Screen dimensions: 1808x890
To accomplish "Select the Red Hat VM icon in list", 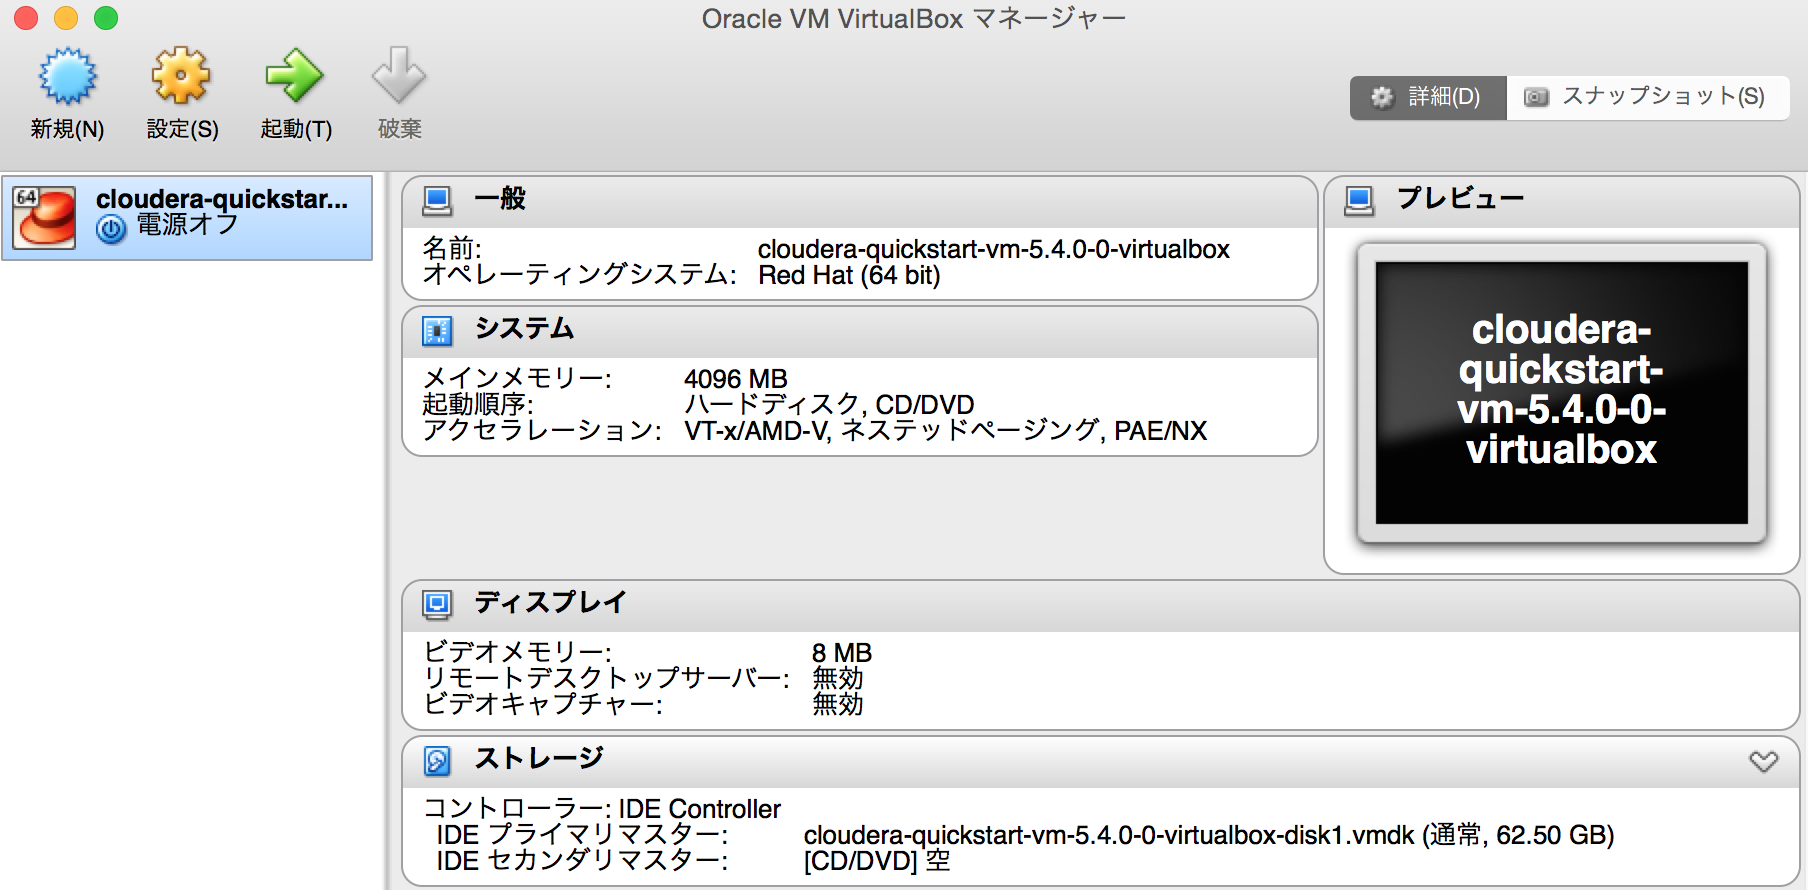I will coord(44,217).
